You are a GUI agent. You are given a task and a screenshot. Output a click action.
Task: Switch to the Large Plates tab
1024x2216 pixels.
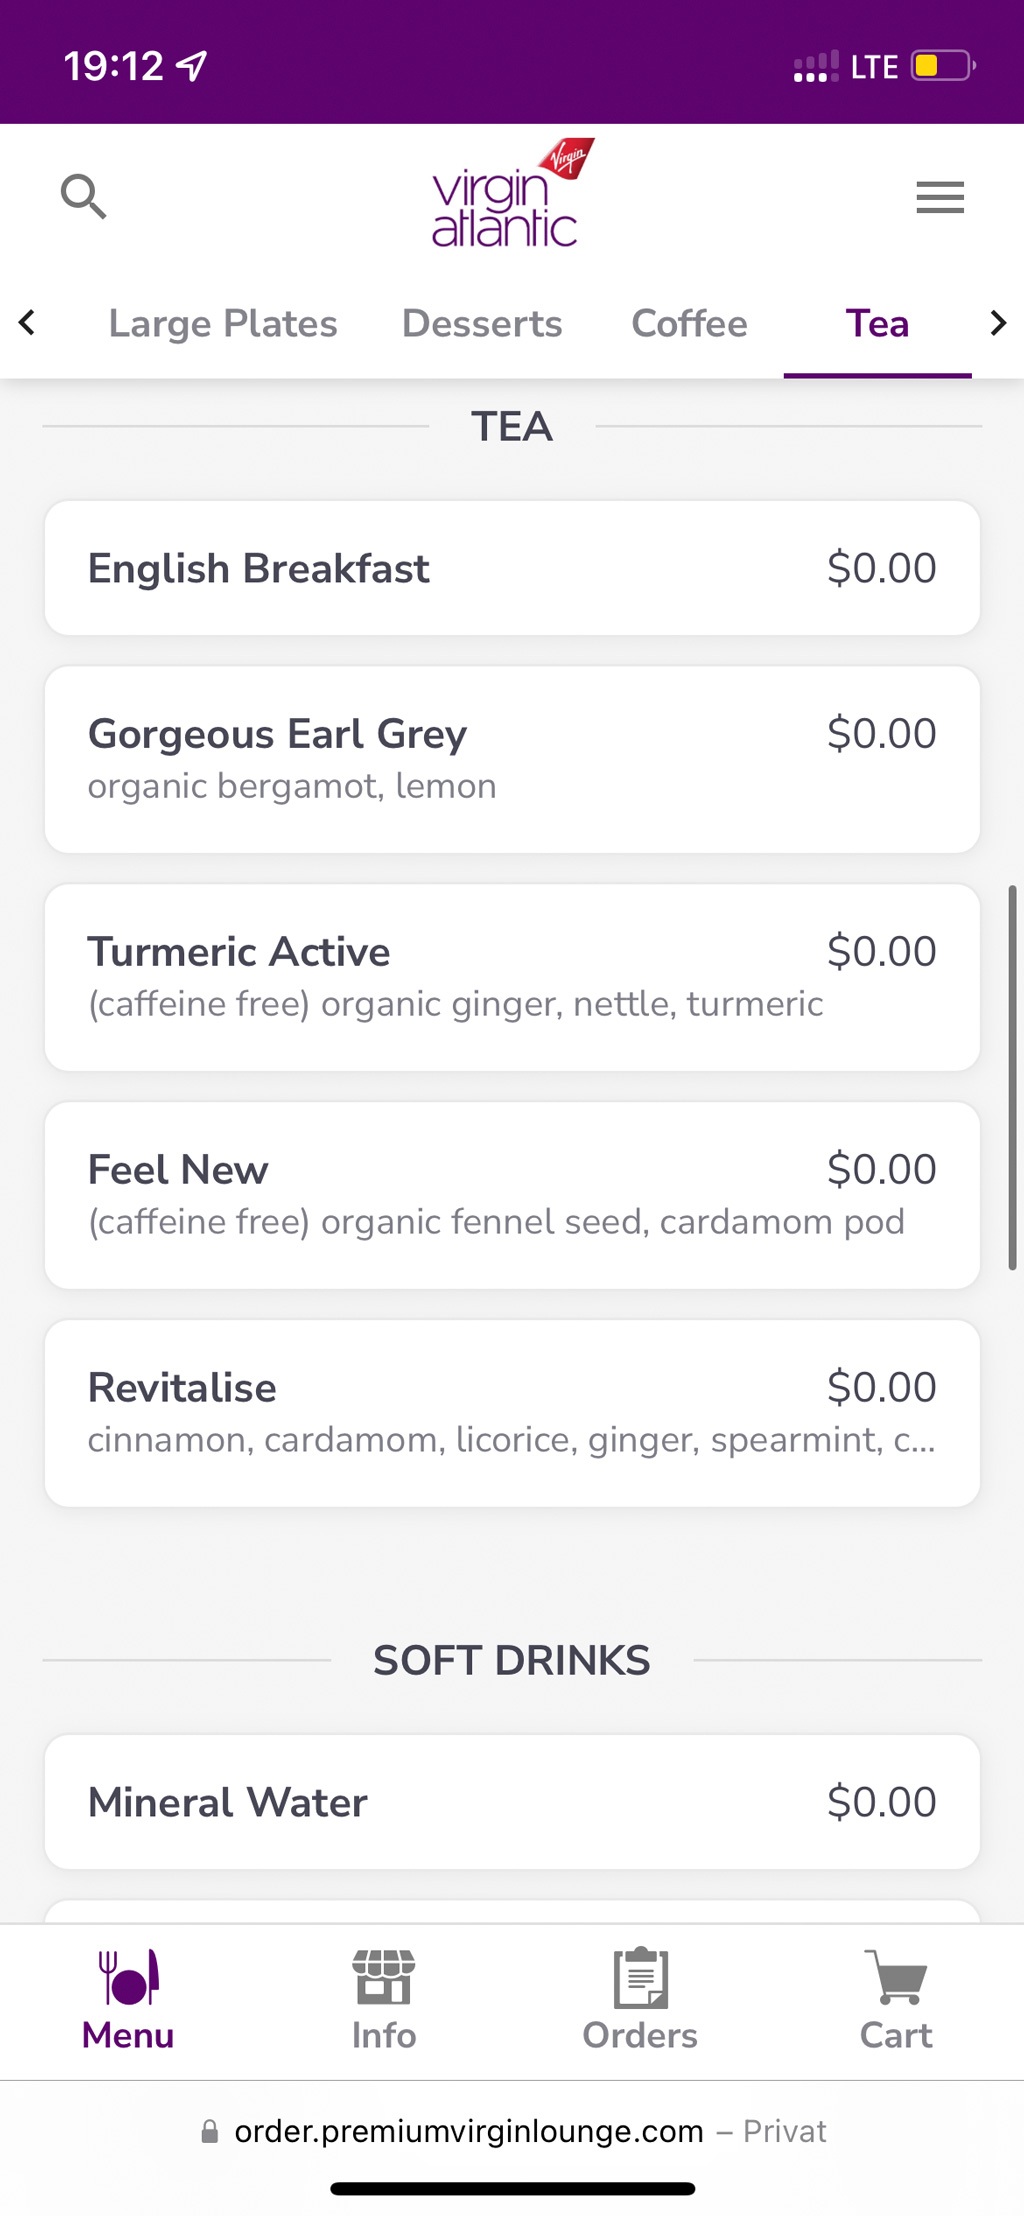pos(223,324)
